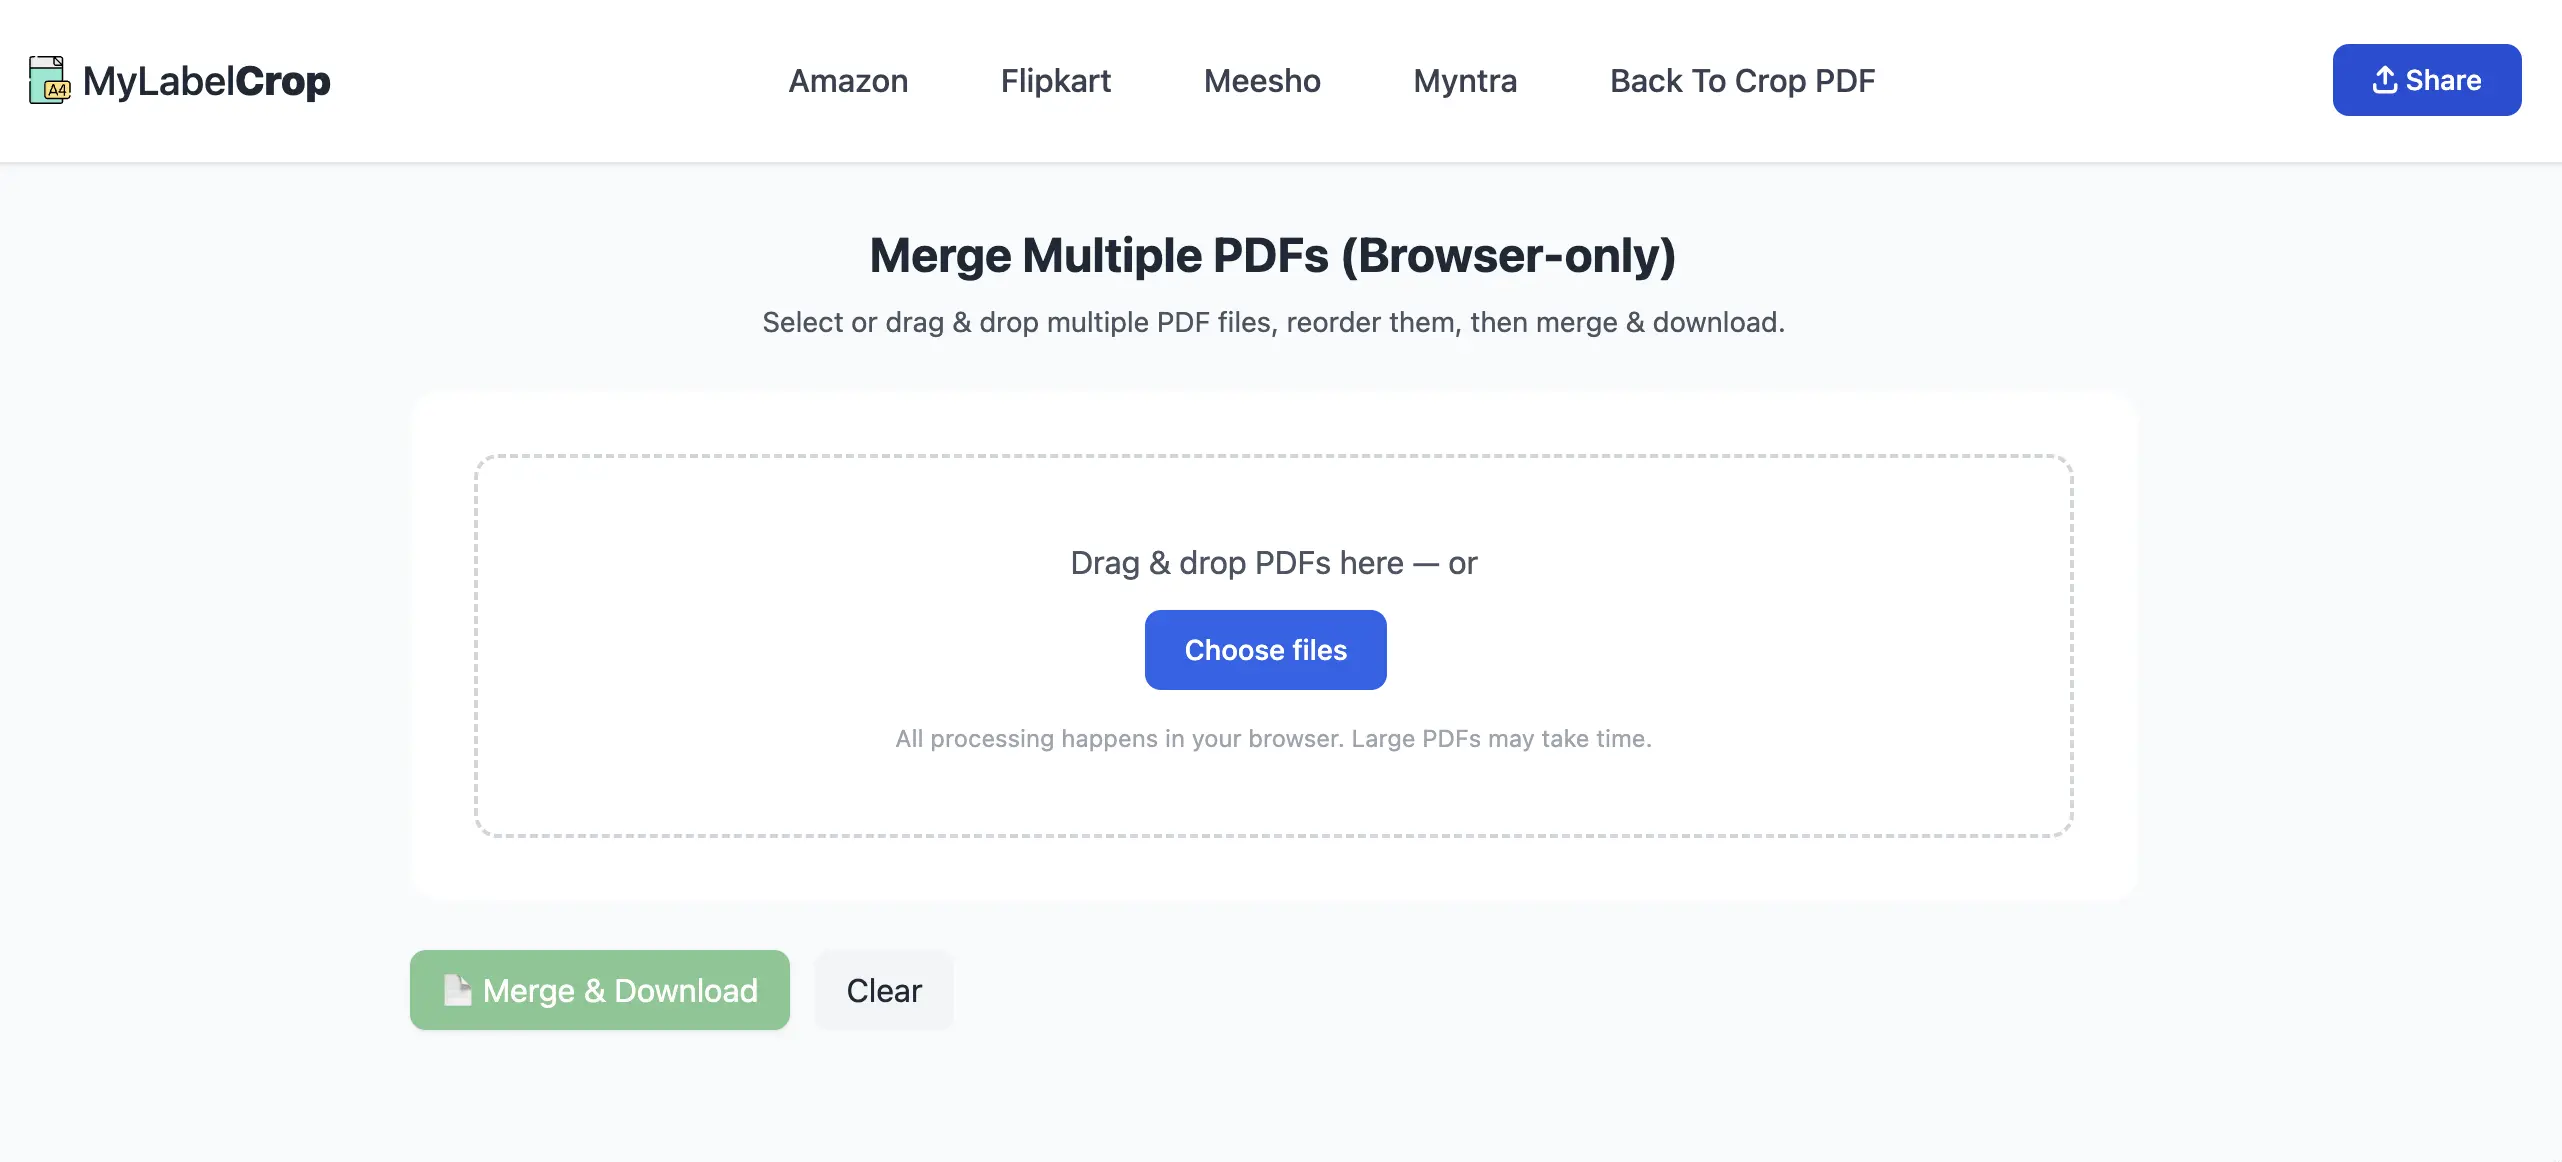Navigate to the Meesho section

1262,81
